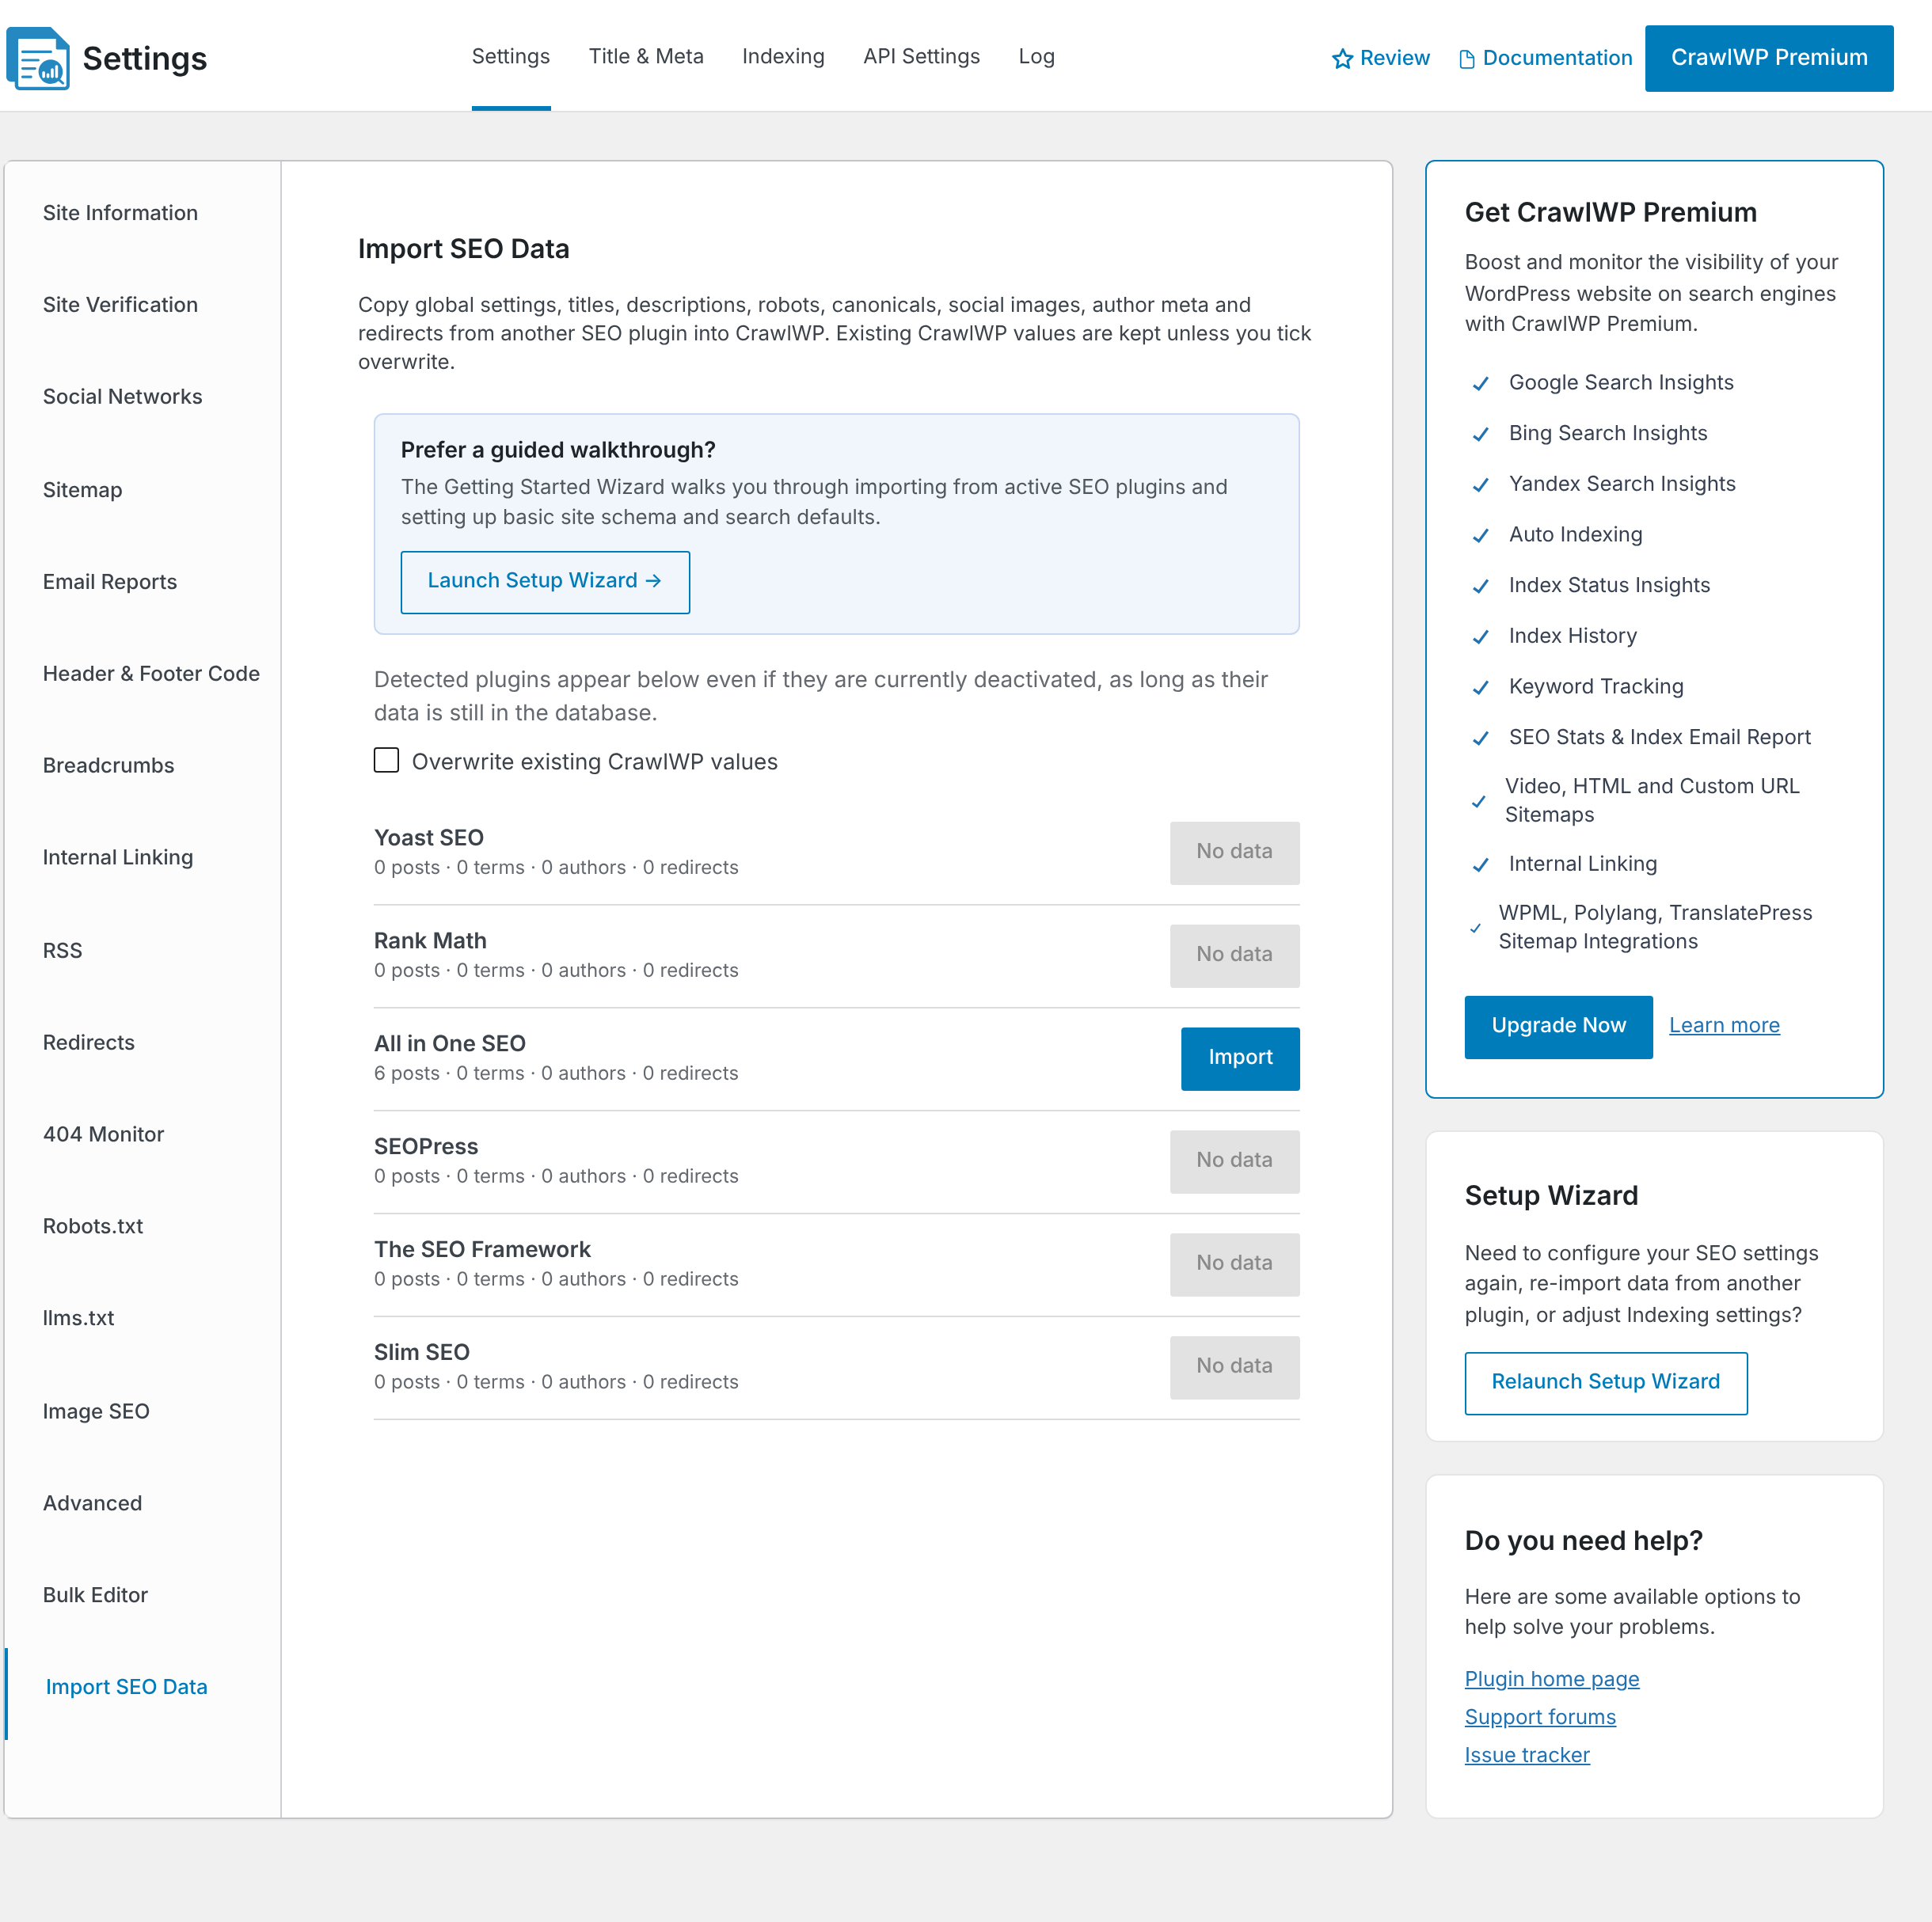This screenshot has width=1932, height=1922.
Task: Select Import SEO Data sidebar item
Action: pyautogui.click(x=127, y=1688)
